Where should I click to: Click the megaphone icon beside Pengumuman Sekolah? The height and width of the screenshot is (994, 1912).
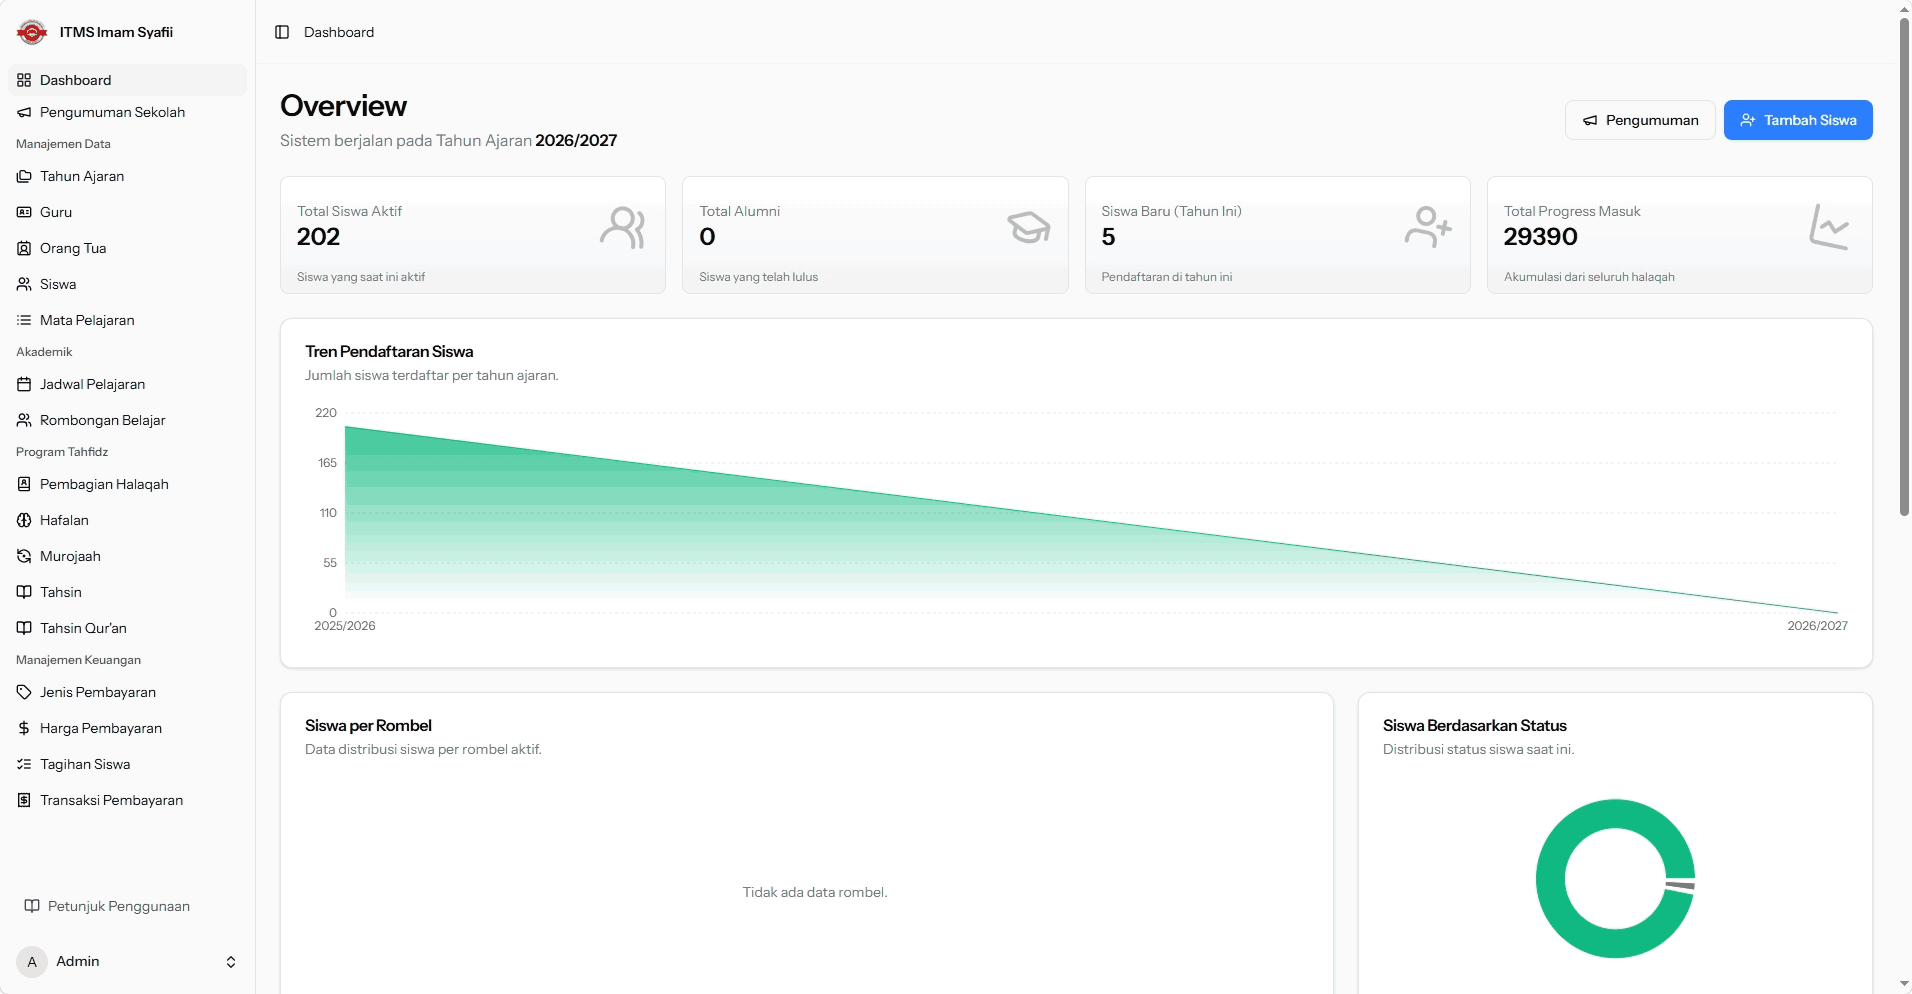point(24,112)
